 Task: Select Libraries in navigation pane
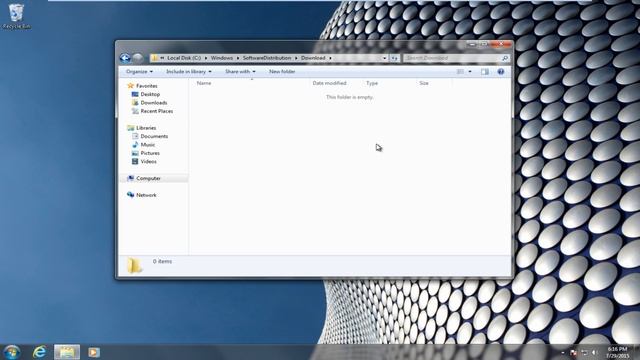tap(146, 128)
